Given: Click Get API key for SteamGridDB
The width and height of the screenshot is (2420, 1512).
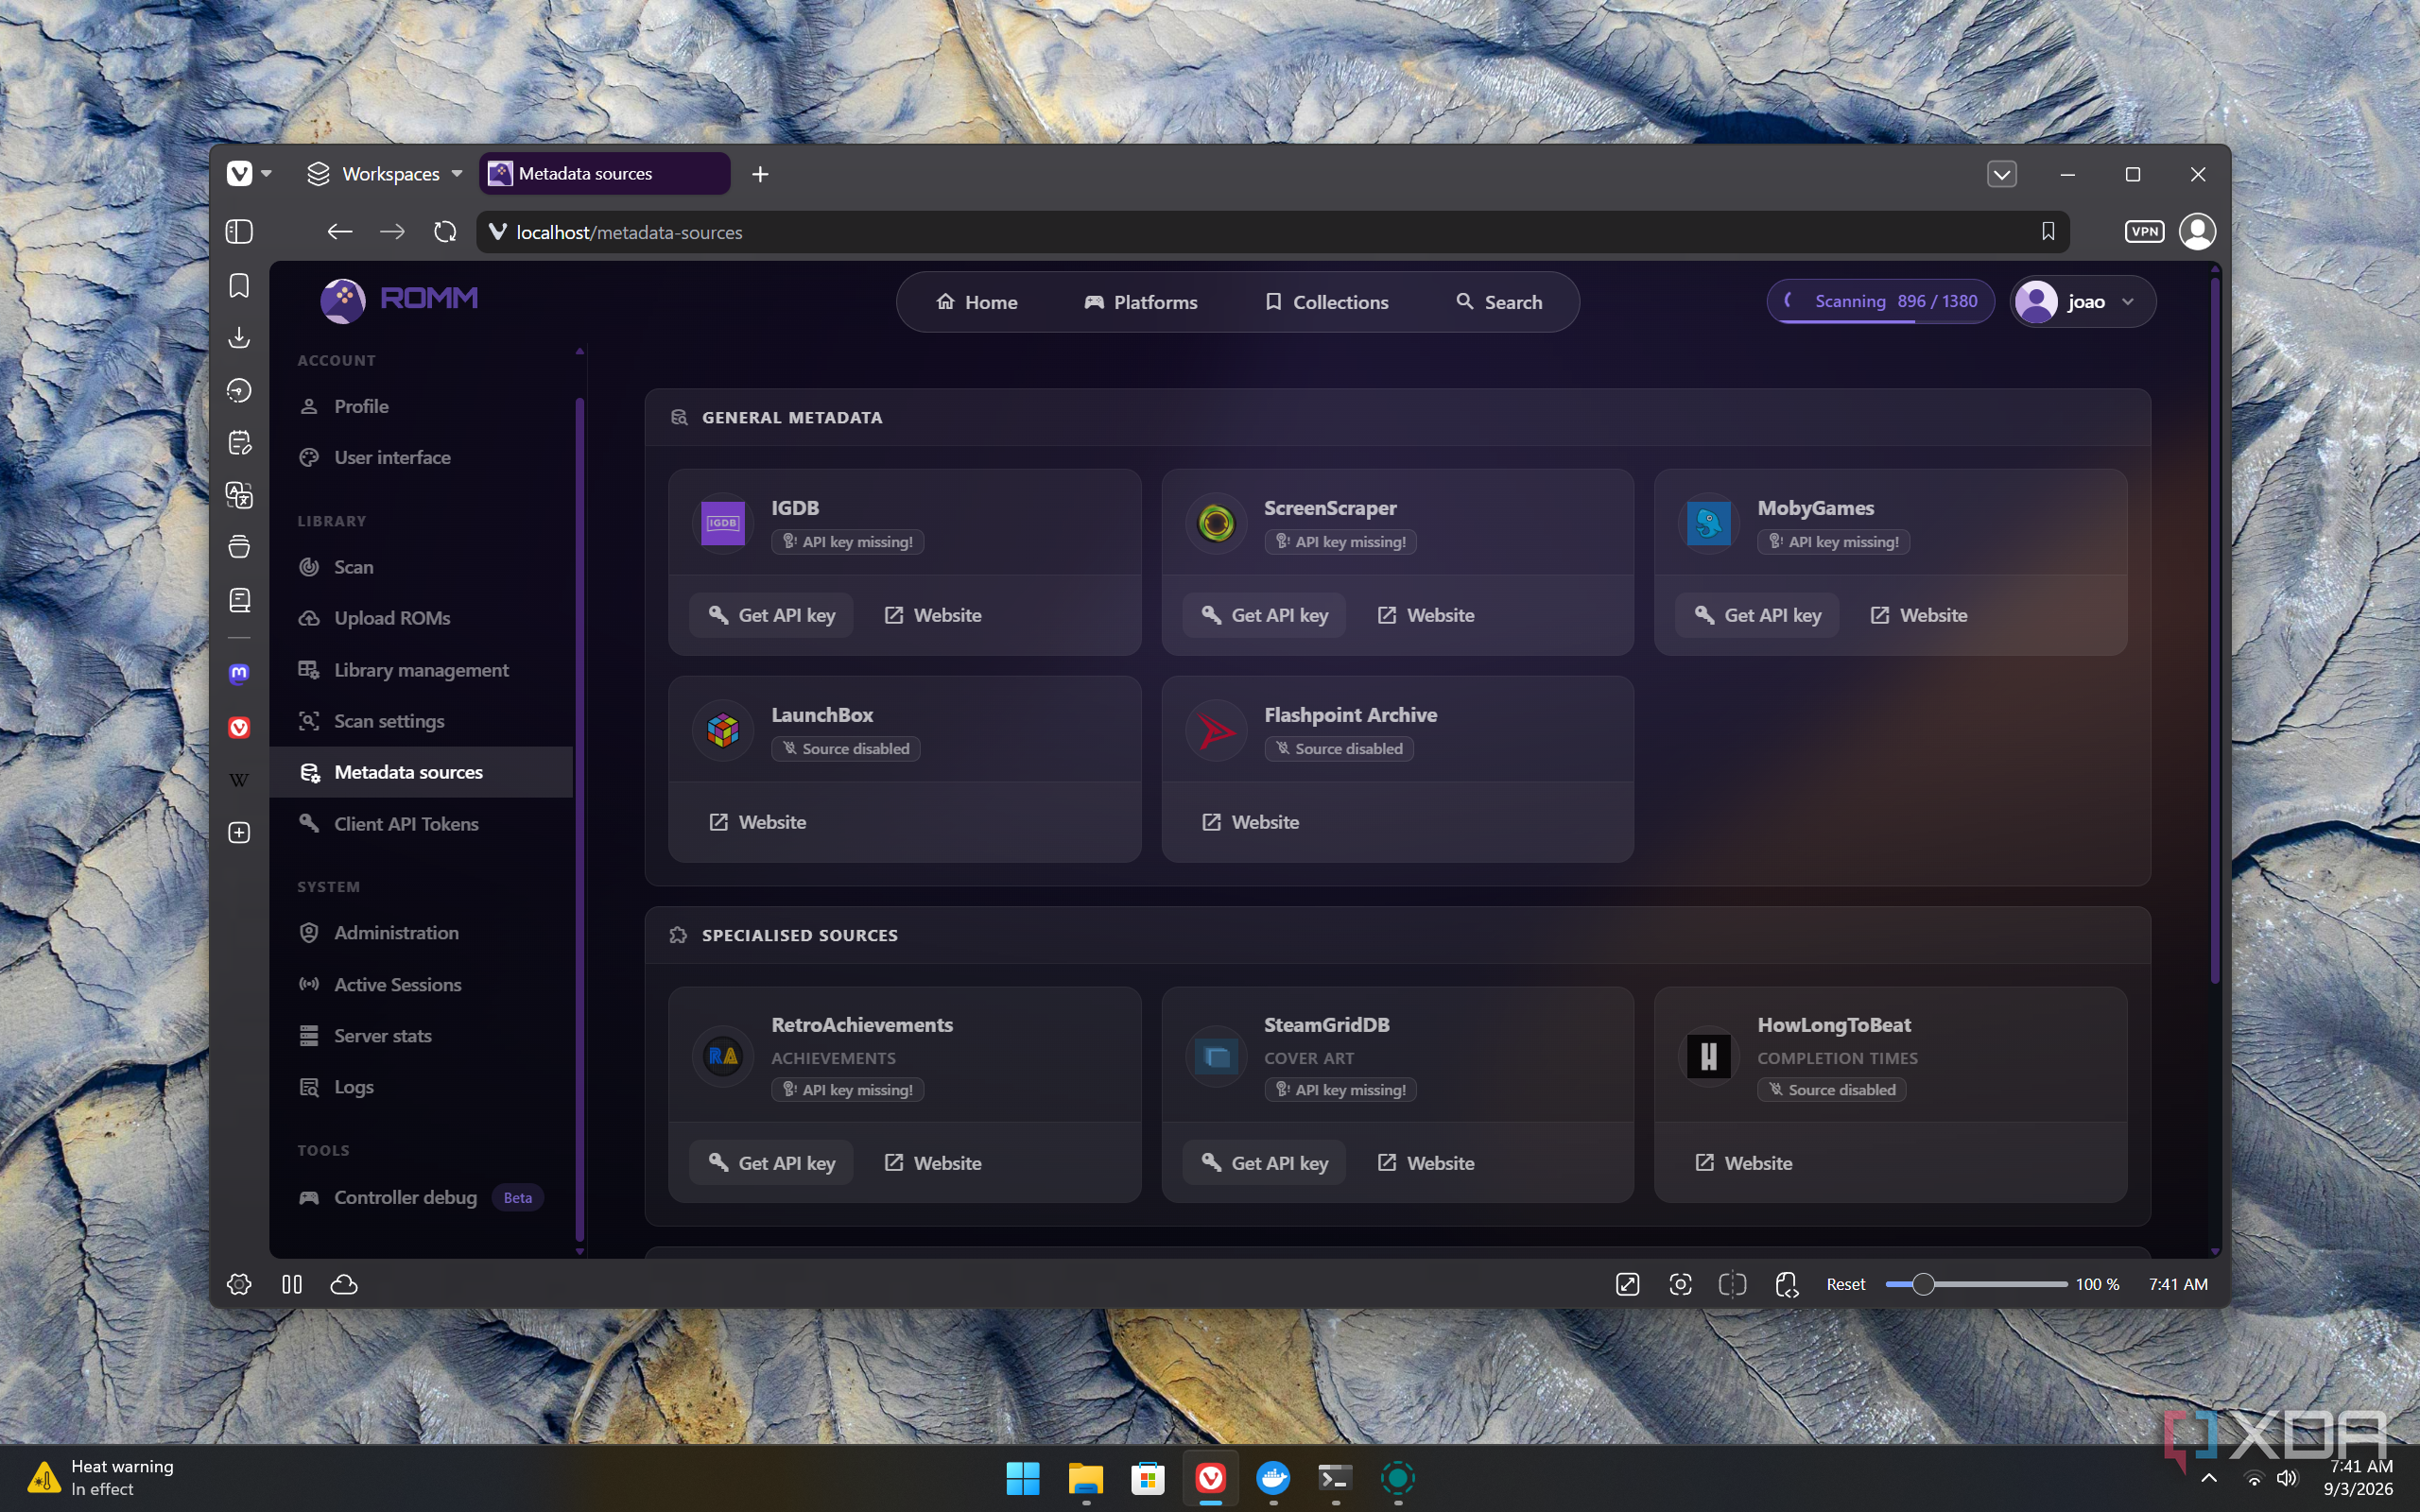Looking at the screenshot, I should [1264, 1163].
